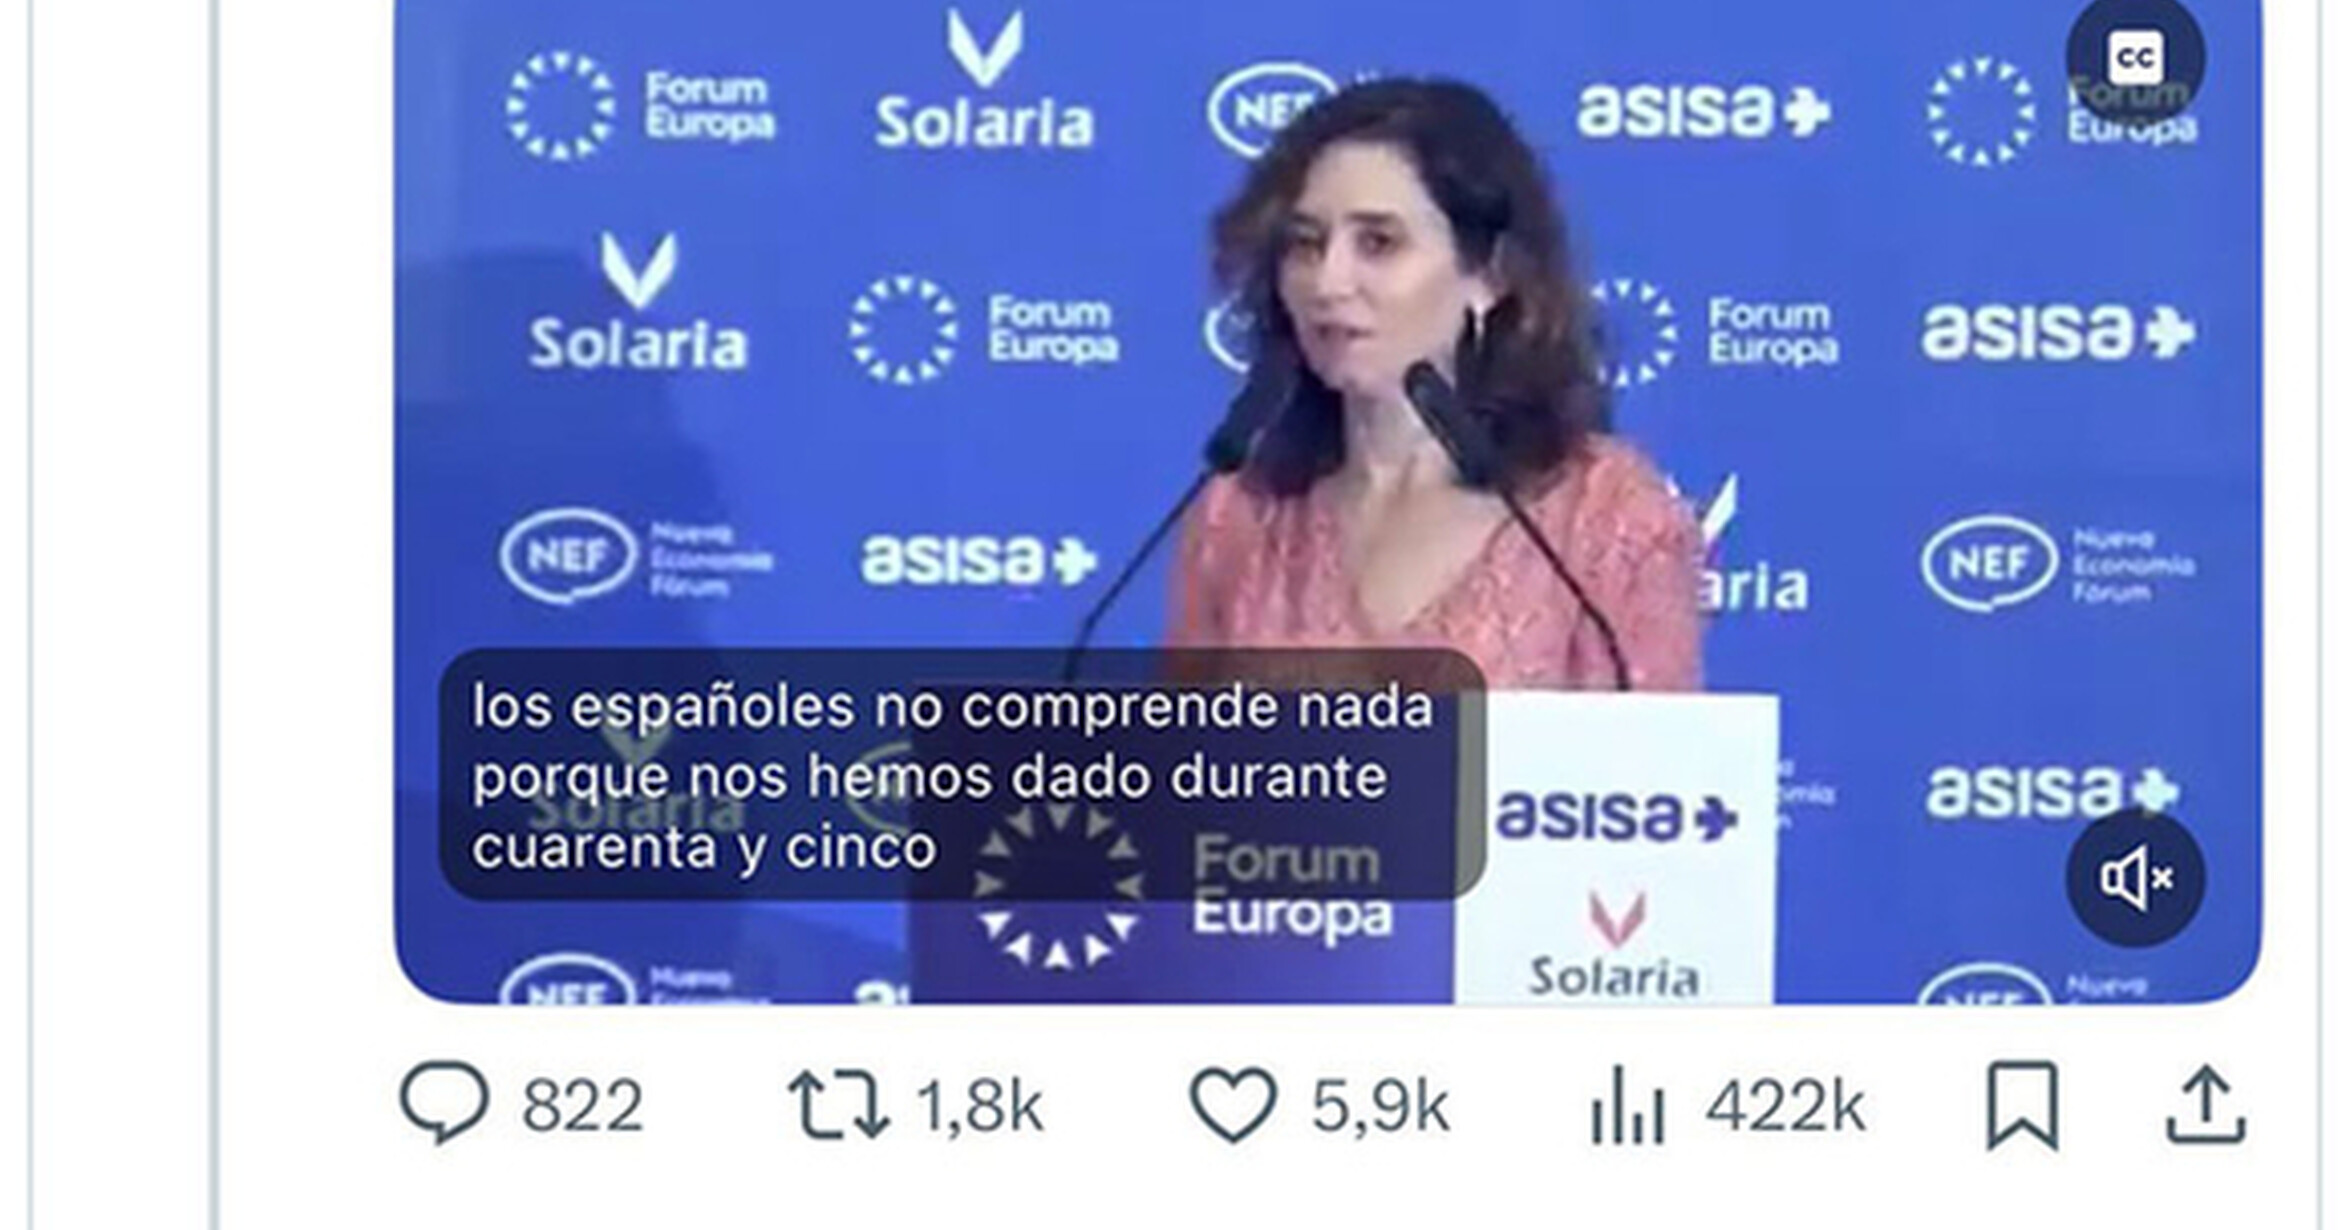2350x1230 pixels.
Task: Click the 5,9k likes count
Action: point(1380,1106)
